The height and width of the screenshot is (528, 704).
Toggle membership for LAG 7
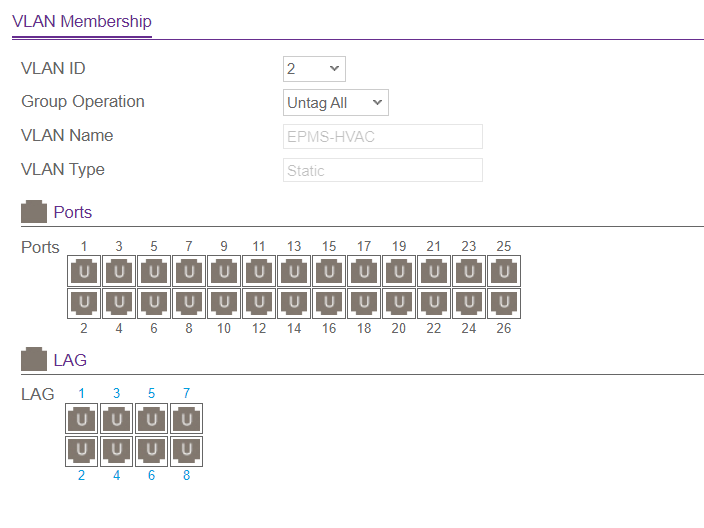(187, 419)
